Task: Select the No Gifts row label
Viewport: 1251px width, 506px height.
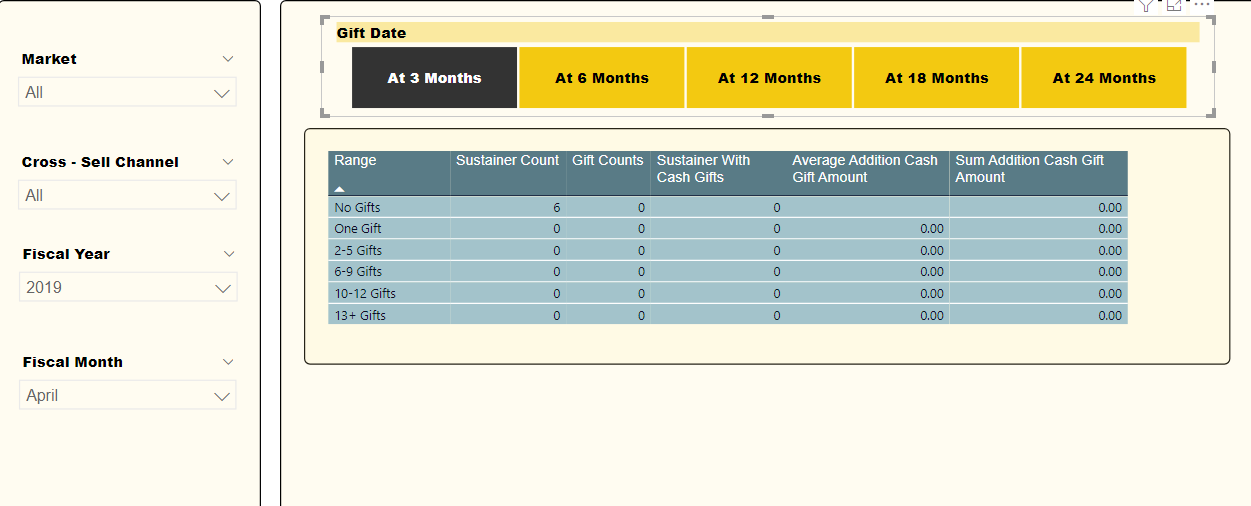Action: (357, 208)
